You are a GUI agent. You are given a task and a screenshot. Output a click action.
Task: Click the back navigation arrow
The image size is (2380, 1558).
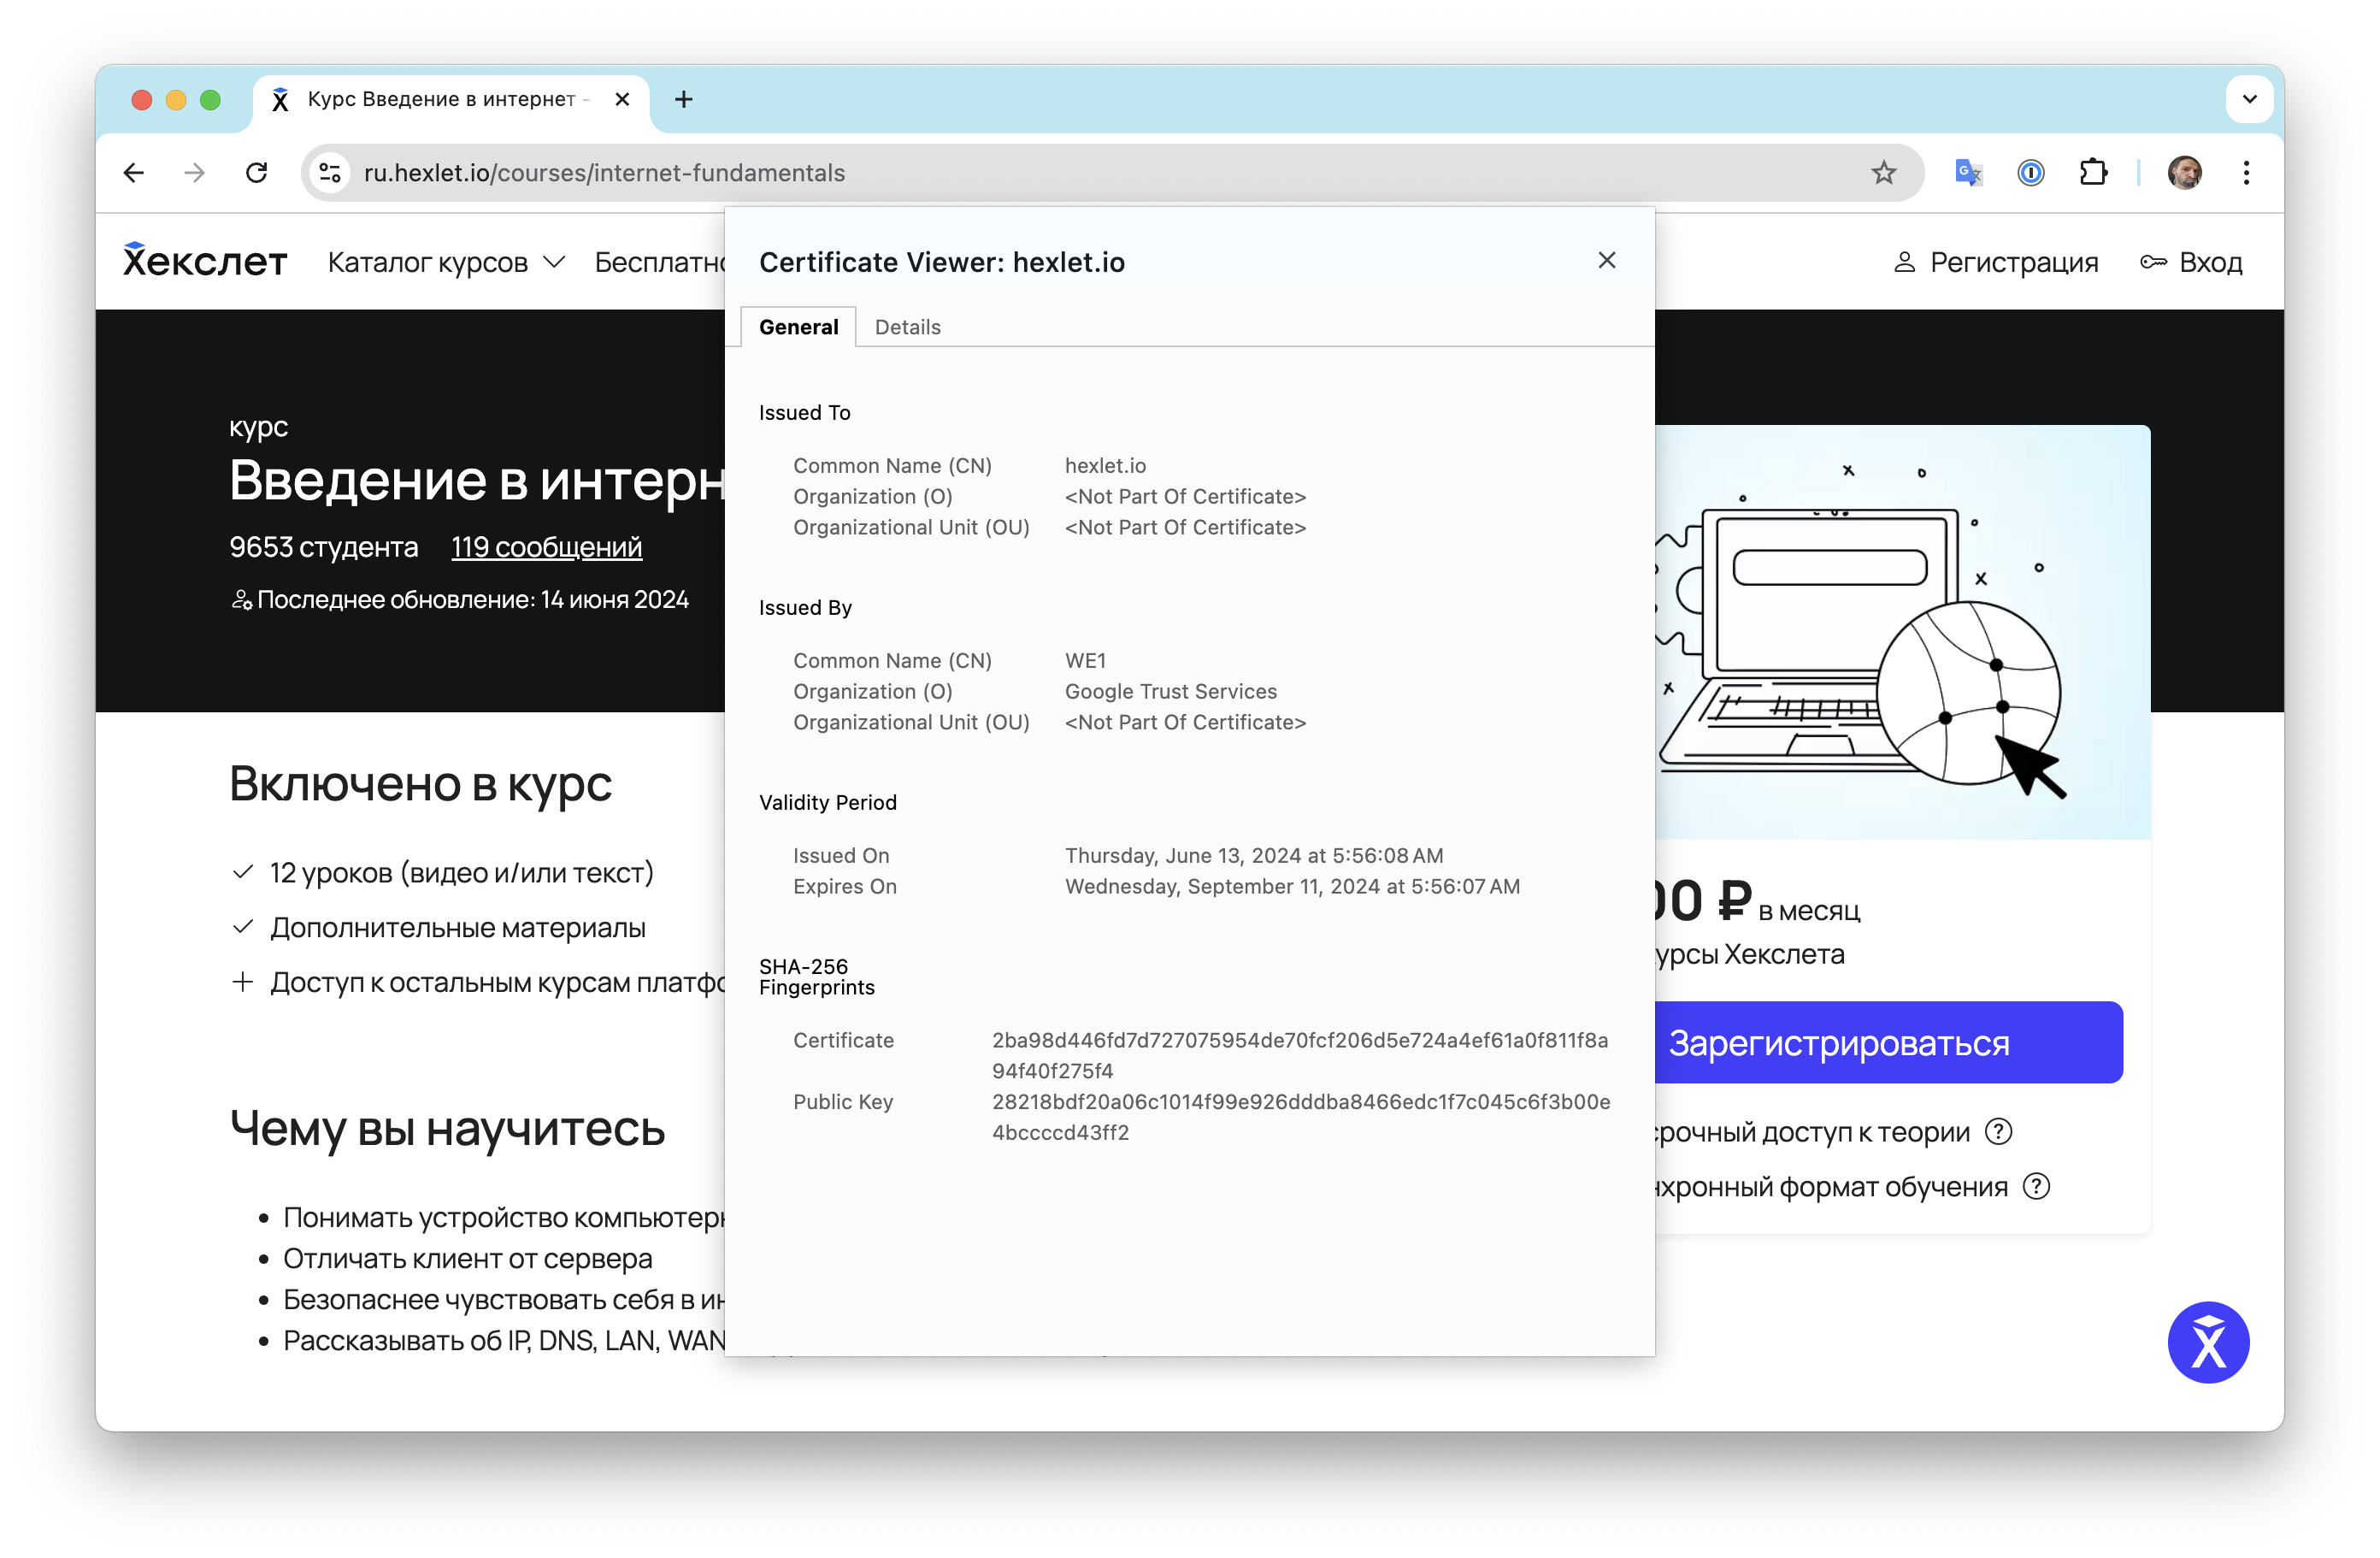133,172
